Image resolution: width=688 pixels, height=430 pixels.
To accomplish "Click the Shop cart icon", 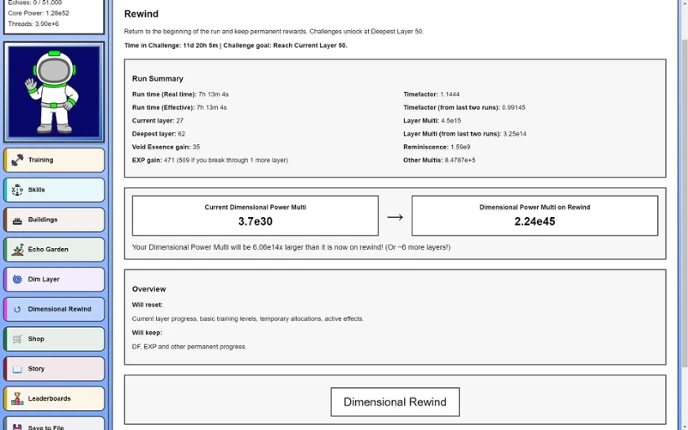I will pyautogui.click(x=17, y=339).
